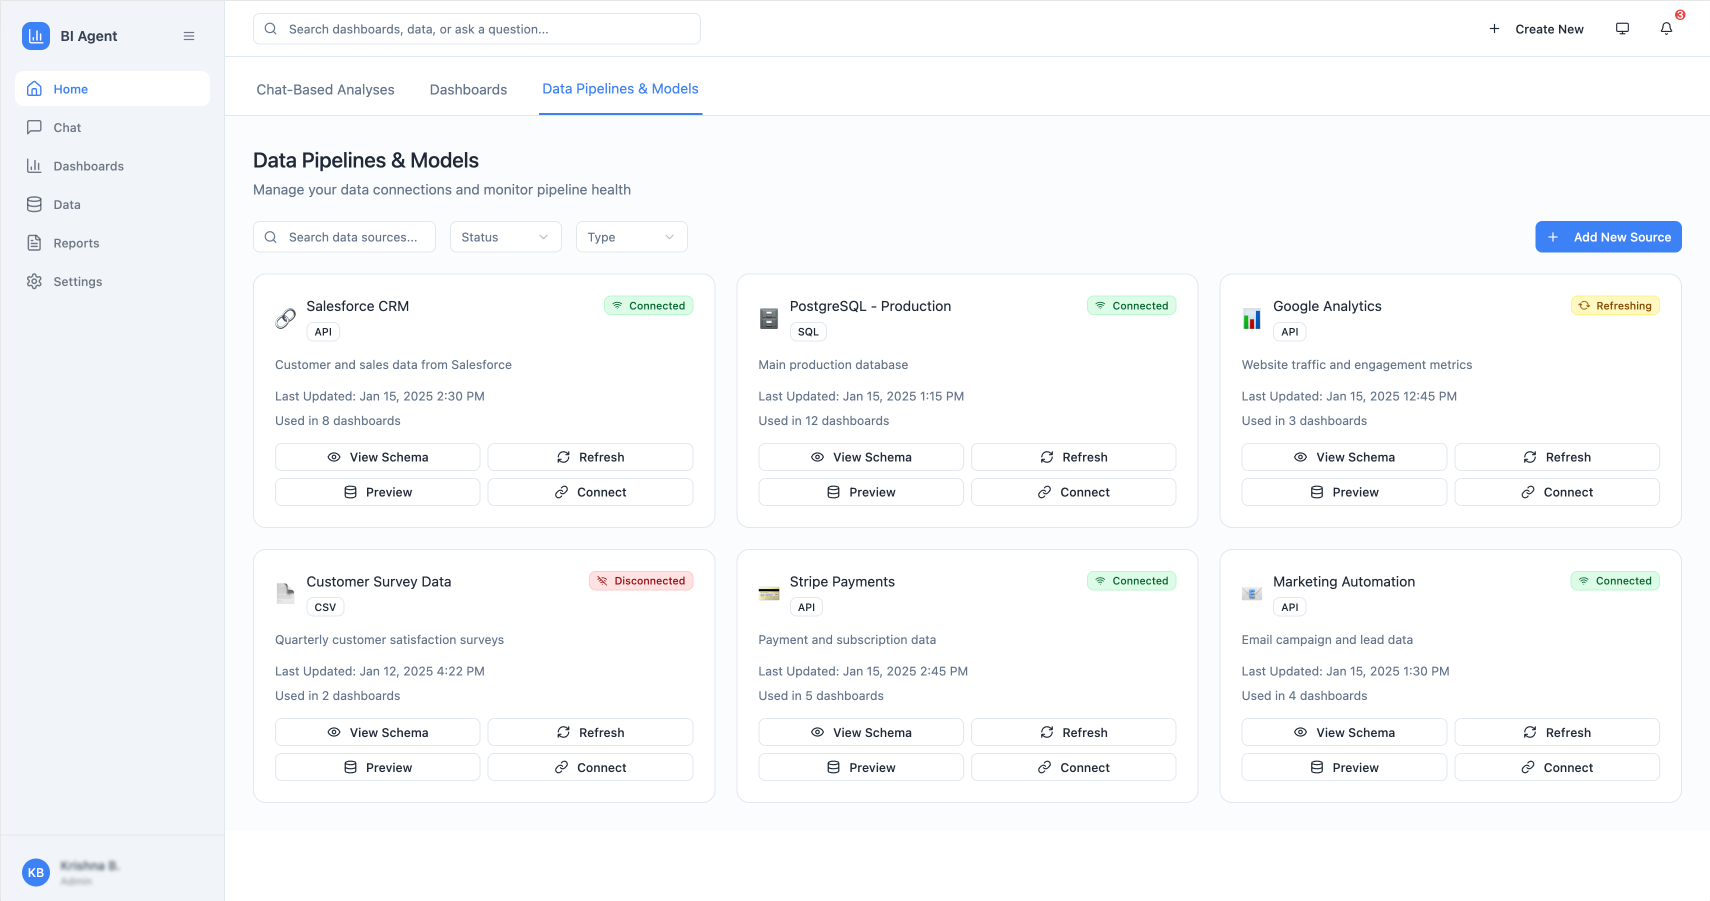Expand the Type filter dropdown
Screen dimensions: 1710x901
pyautogui.click(x=631, y=237)
